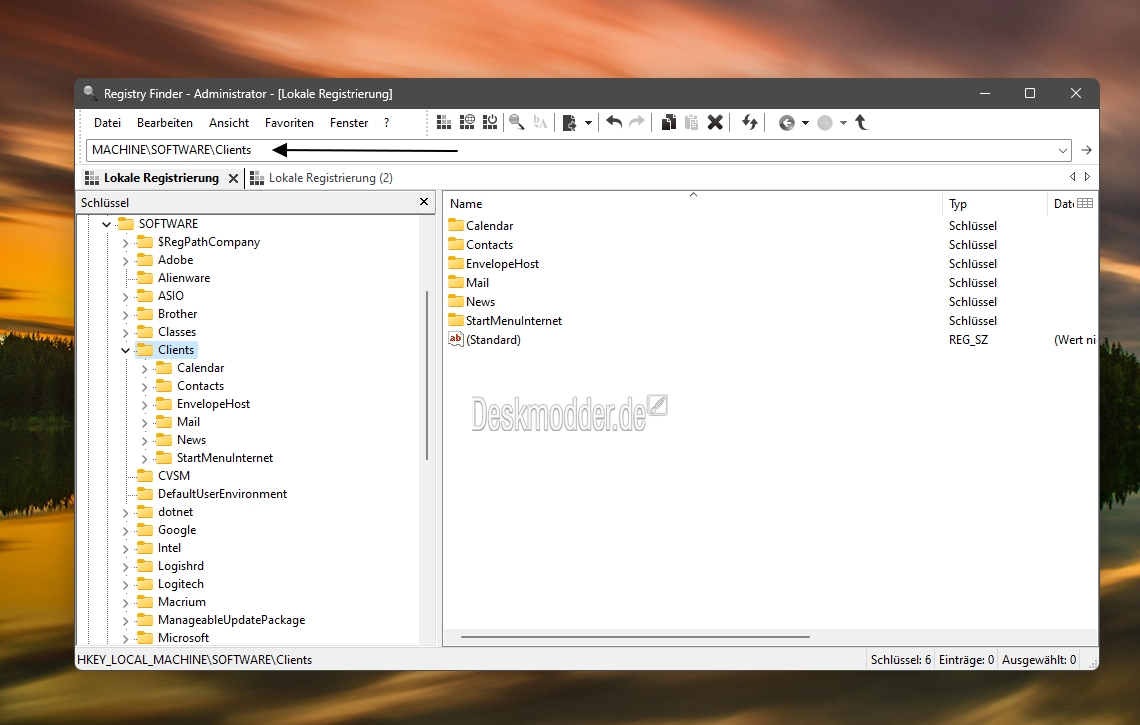Collapse the SOFTWARE tree node
Image resolution: width=1140 pixels, height=725 pixels.
pyautogui.click(x=107, y=224)
